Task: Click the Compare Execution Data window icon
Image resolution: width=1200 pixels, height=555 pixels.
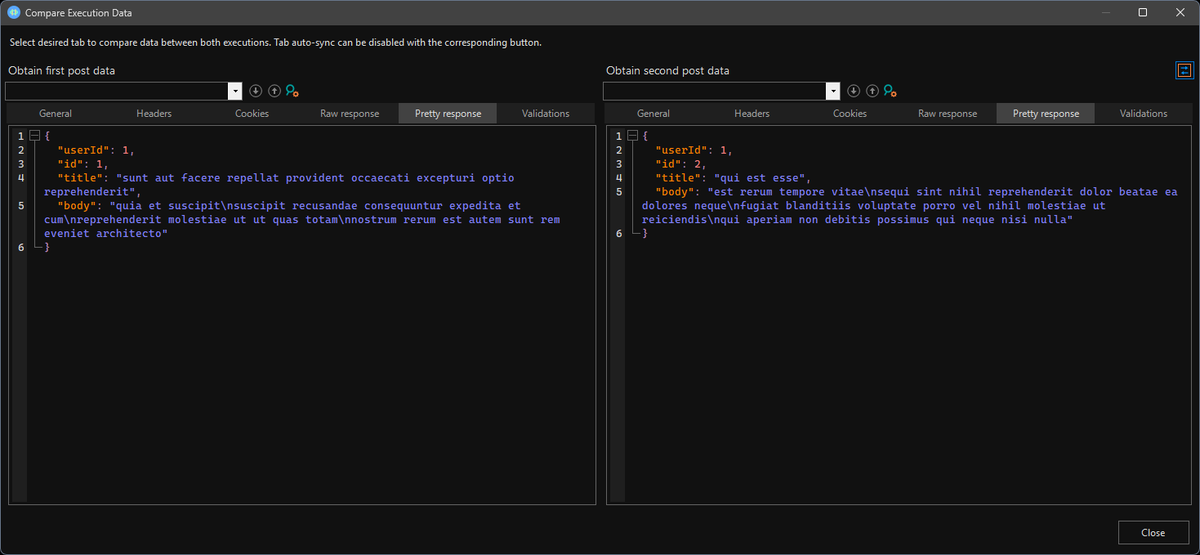Action: pyautogui.click(x=14, y=13)
